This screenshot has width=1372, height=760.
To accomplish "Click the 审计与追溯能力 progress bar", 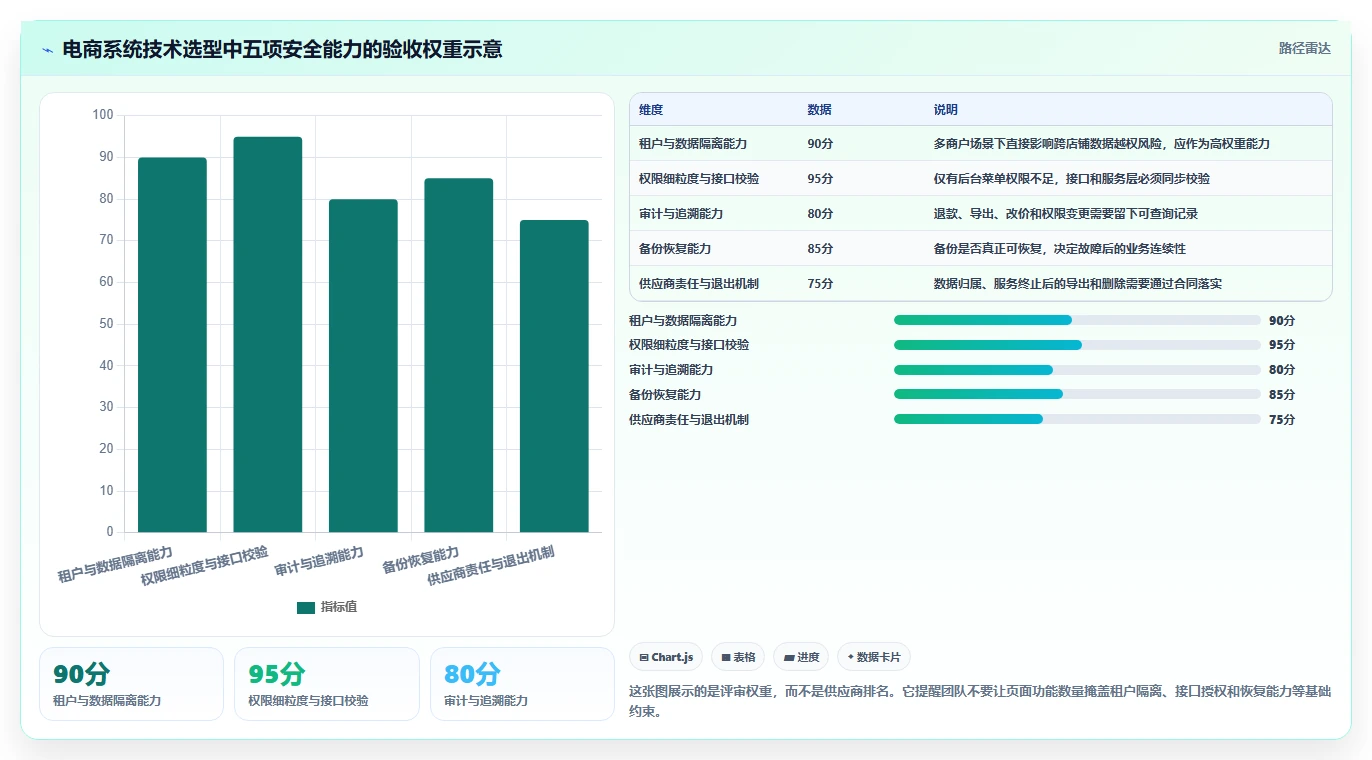I will [x=1077, y=370].
